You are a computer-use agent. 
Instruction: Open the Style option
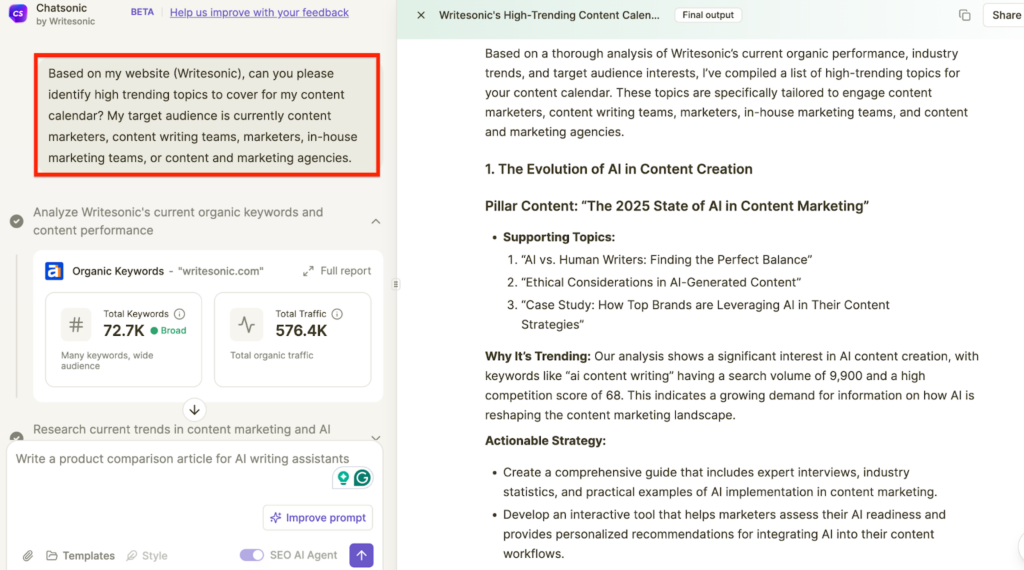[x=147, y=556]
